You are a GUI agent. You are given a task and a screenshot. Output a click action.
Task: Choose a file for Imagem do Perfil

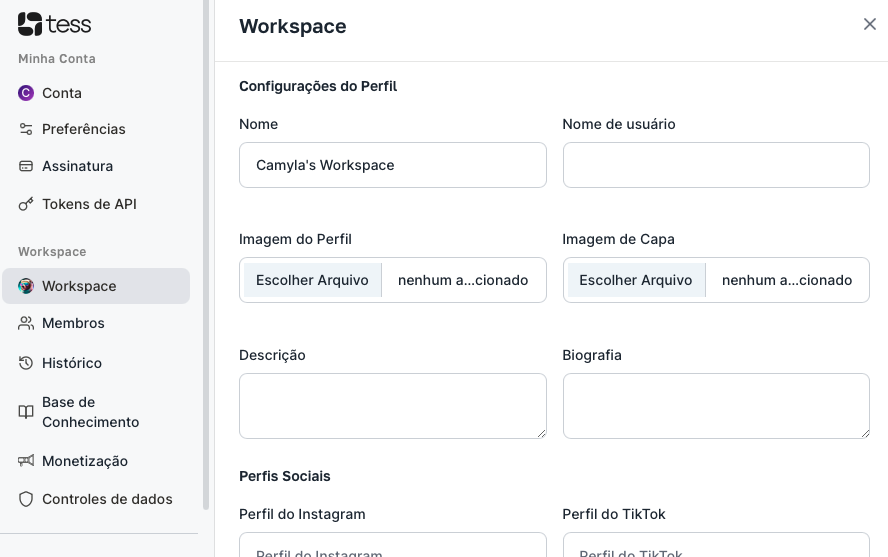[313, 280]
